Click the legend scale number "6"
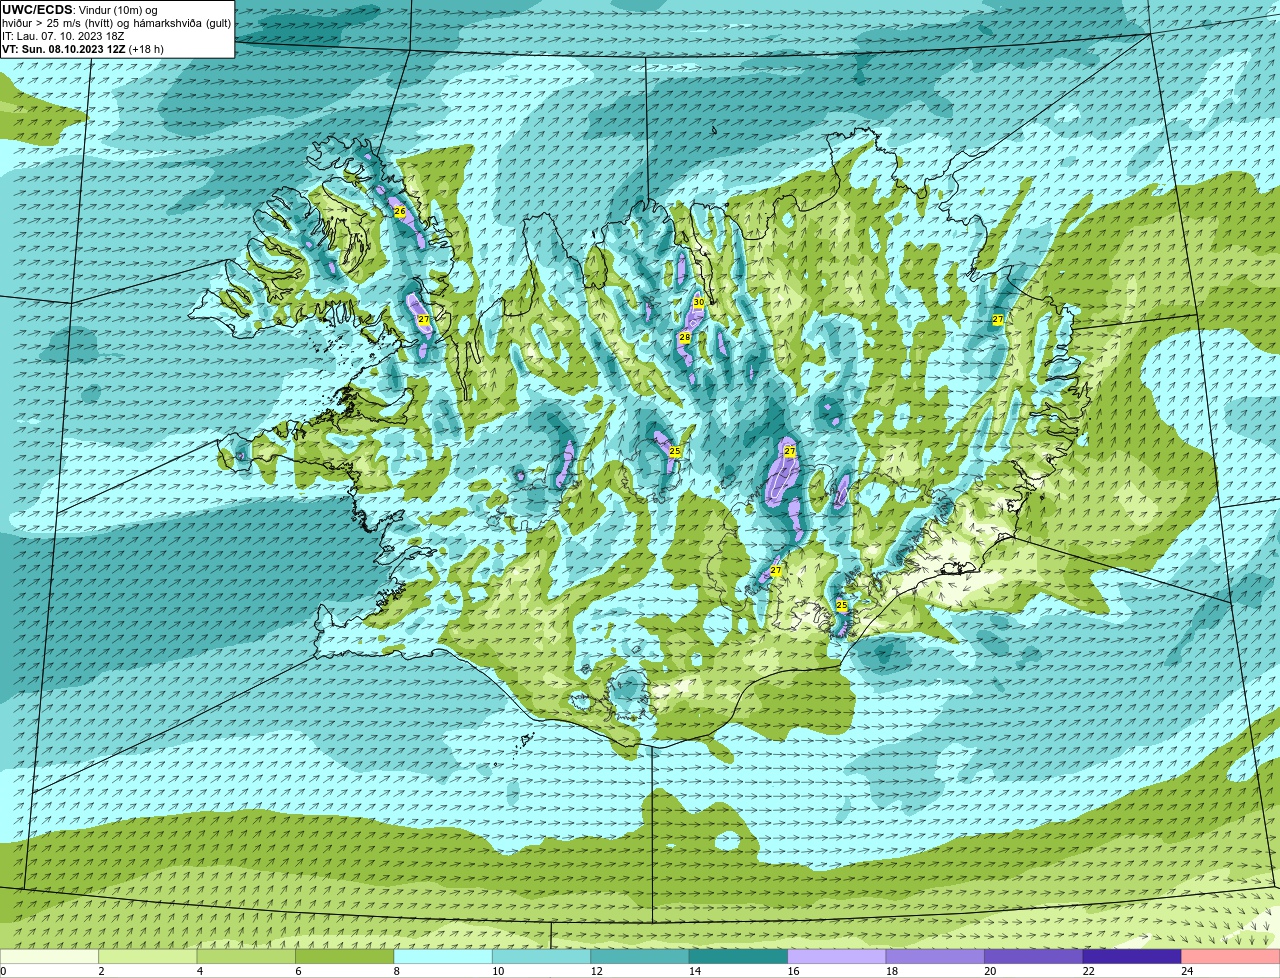1280x978 pixels. click(x=298, y=971)
